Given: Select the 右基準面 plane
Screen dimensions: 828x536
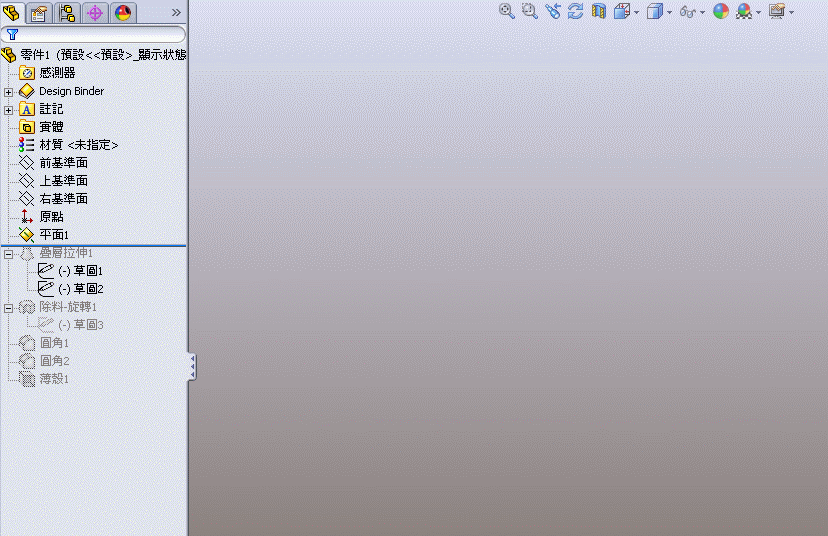Looking at the screenshot, I should 53,199.
